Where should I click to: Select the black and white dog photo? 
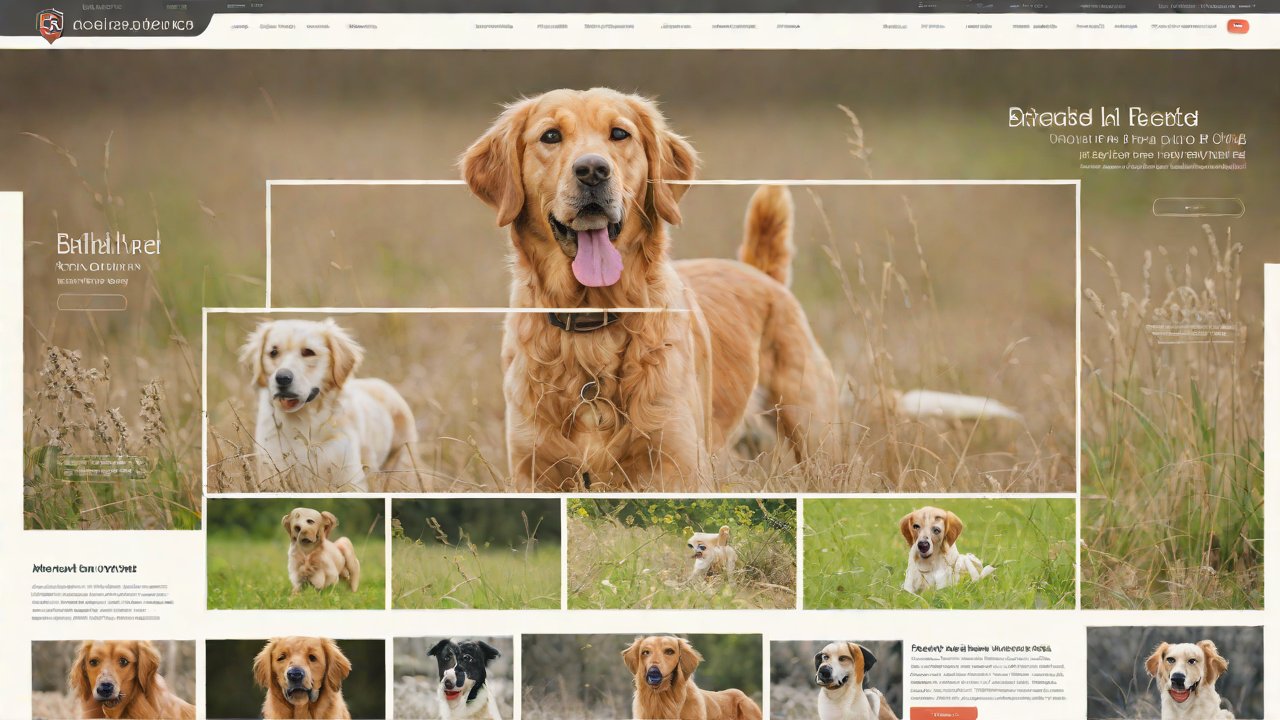(453, 678)
